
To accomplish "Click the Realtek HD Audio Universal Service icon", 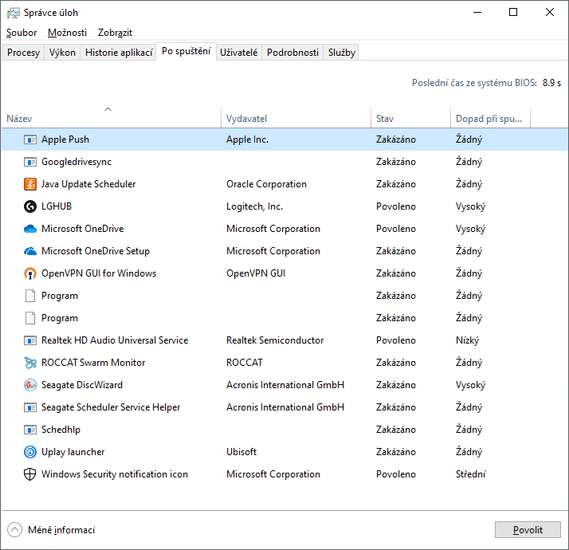I will (x=30, y=341).
